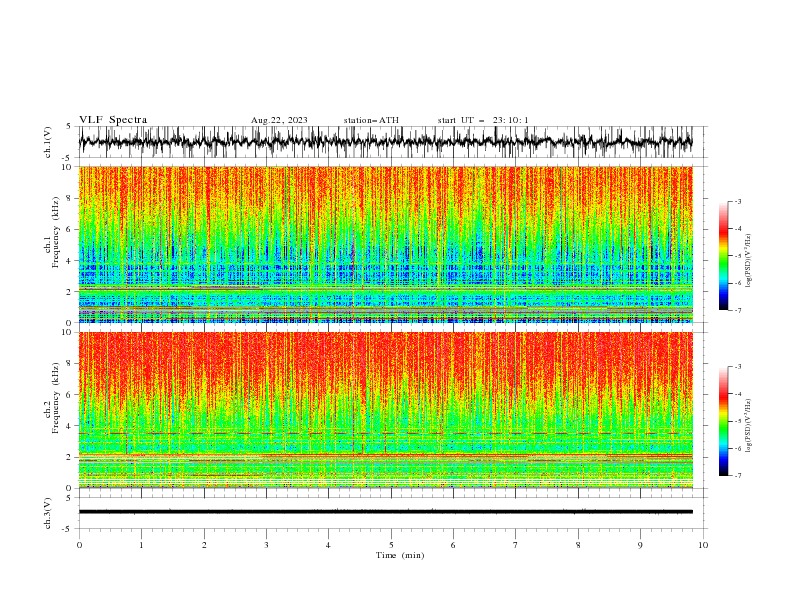Select the "Aug.22, 2023" date text
This screenshot has width=792, height=612.
[x=279, y=120]
